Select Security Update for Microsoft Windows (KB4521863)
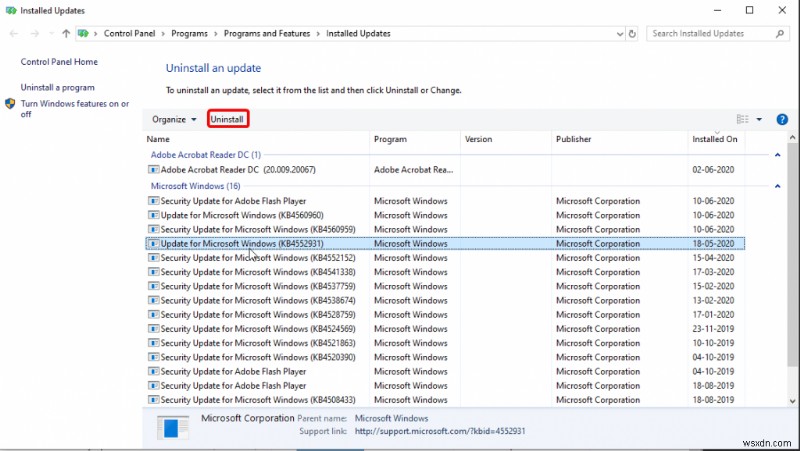Image resolution: width=800 pixels, height=451 pixels. point(445,343)
